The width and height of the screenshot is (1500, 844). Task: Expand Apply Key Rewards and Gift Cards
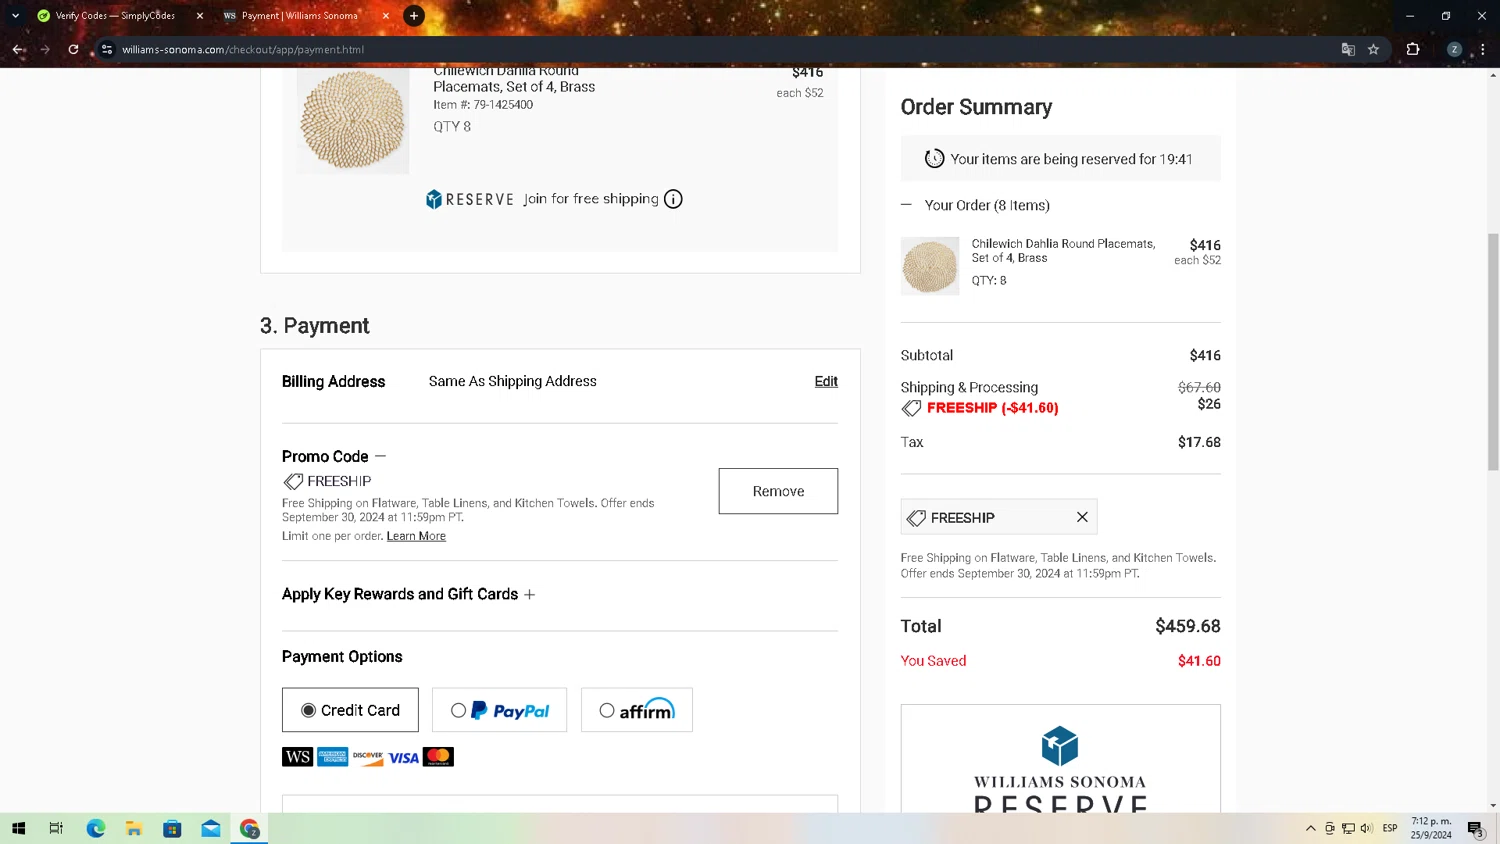point(530,594)
